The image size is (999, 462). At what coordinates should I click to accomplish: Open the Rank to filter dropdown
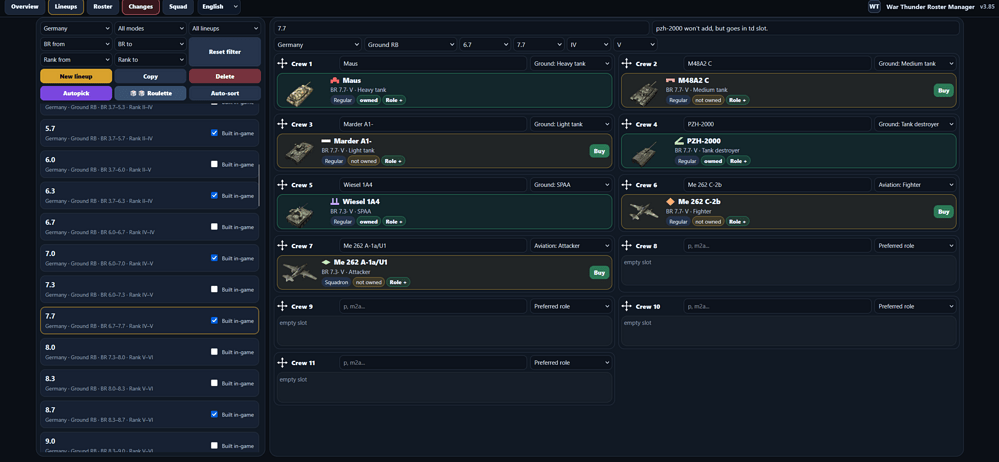[150, 60]
